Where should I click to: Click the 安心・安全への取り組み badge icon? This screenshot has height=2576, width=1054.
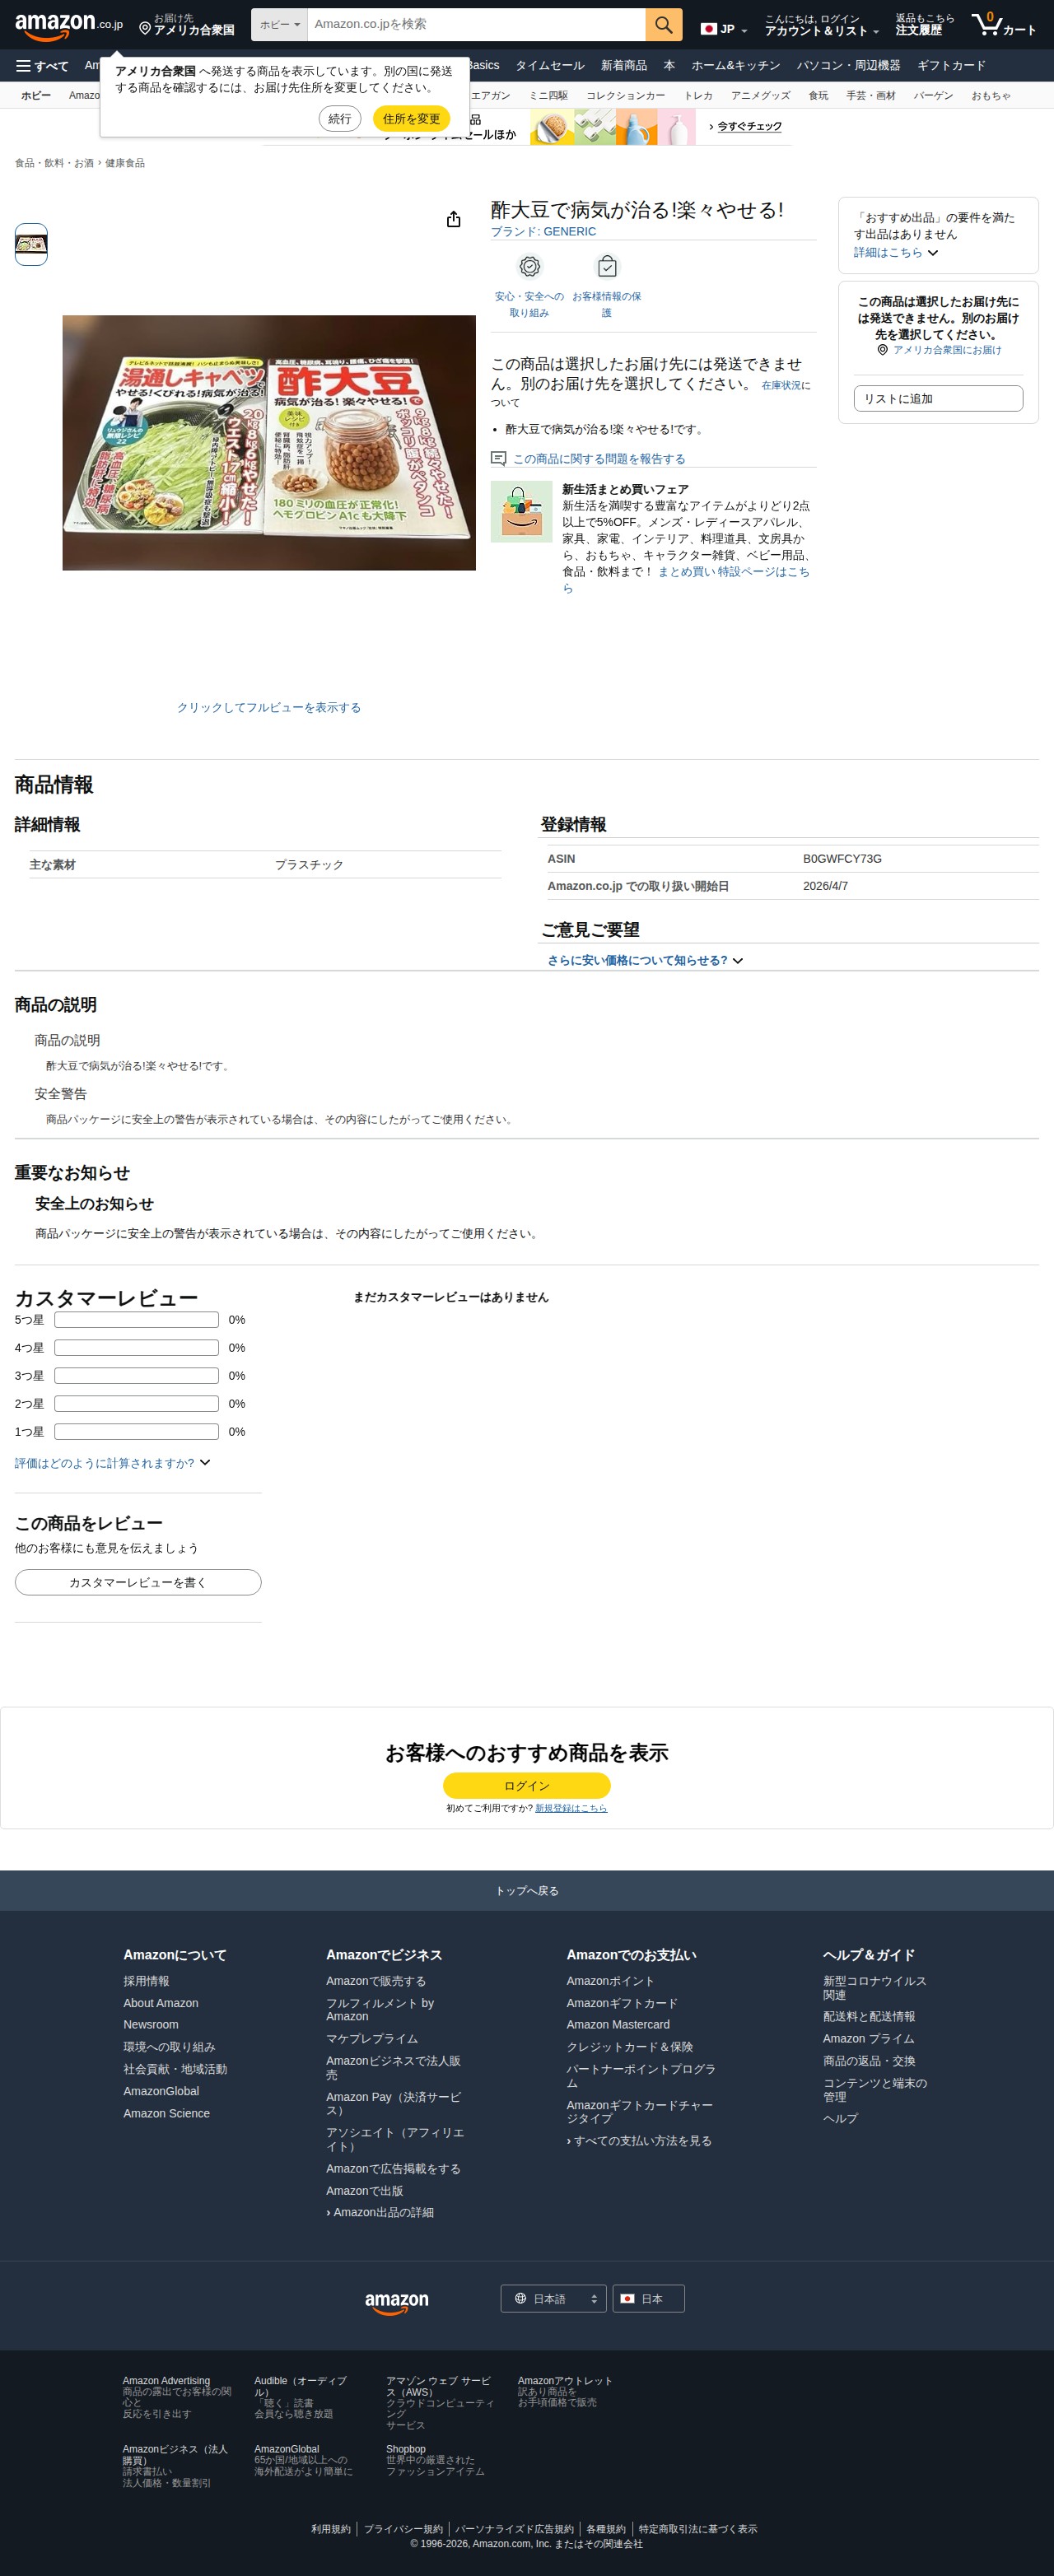pyautogui.click(x=529, y=266)
